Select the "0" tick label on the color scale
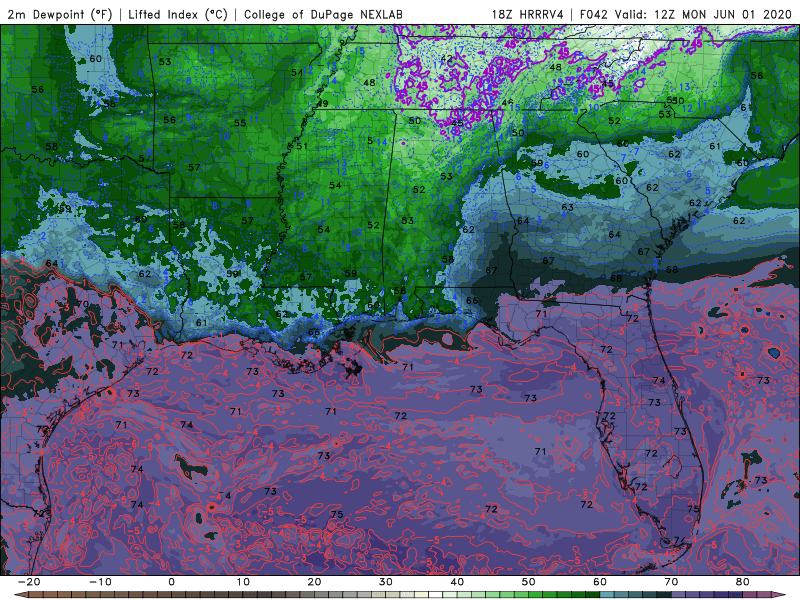The height and width of the screenshot is (600, 800). point(171,582)
